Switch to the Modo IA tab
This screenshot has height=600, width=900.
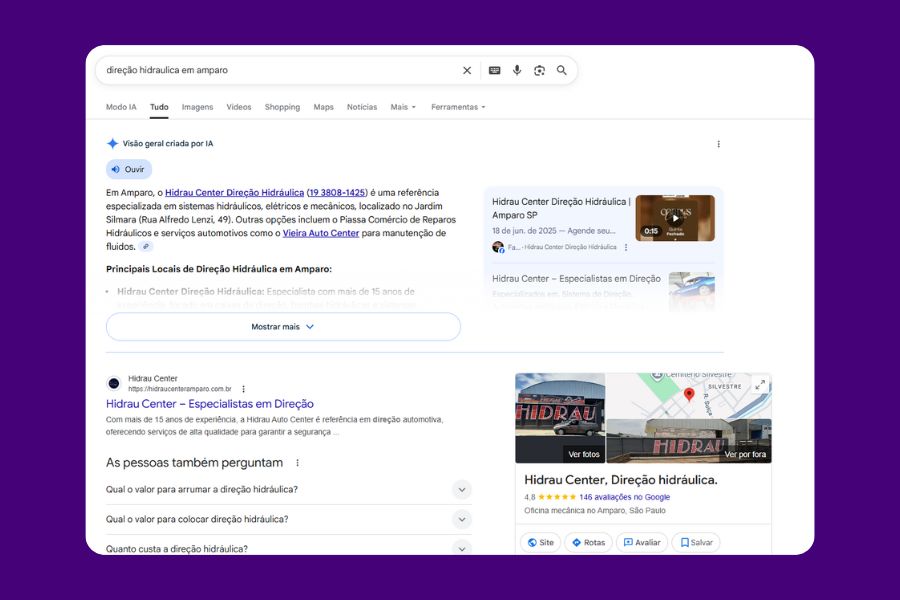coord(121,107)
